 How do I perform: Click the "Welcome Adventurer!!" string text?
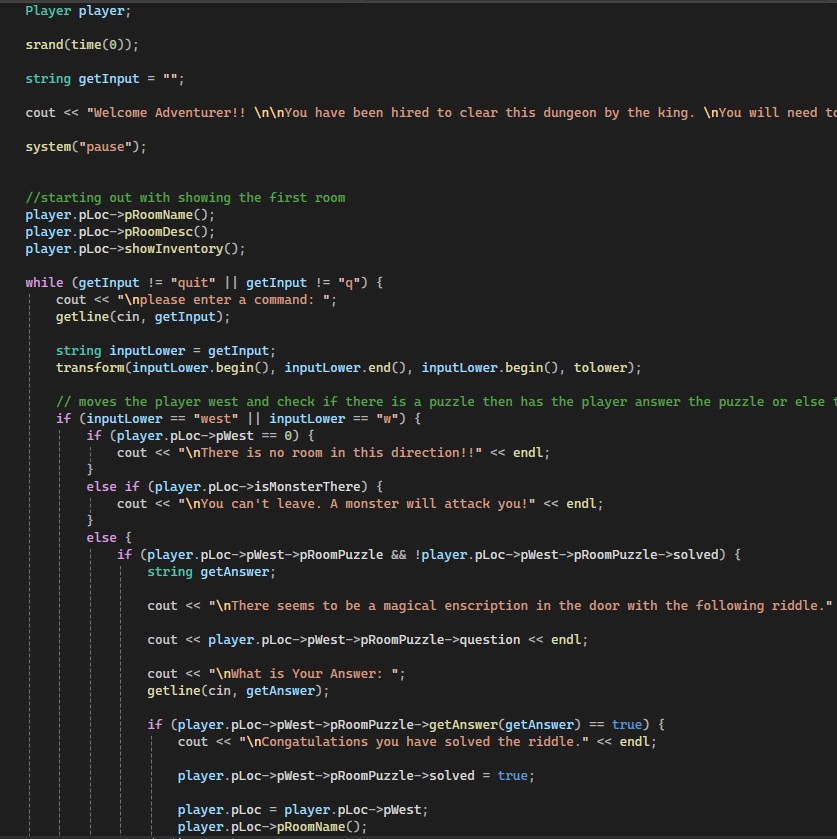166,113
